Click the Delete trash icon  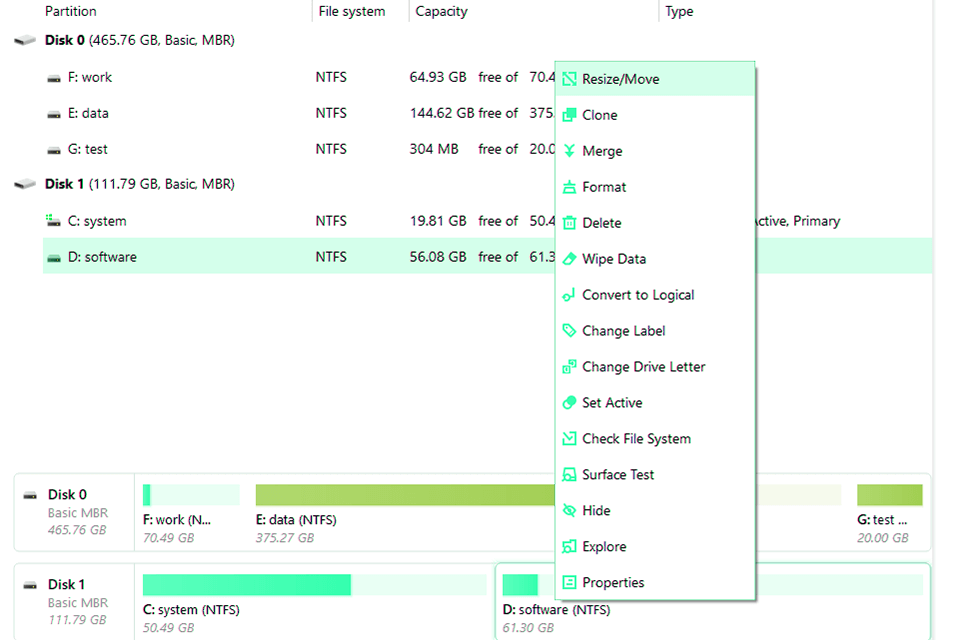tap(571, 222)
